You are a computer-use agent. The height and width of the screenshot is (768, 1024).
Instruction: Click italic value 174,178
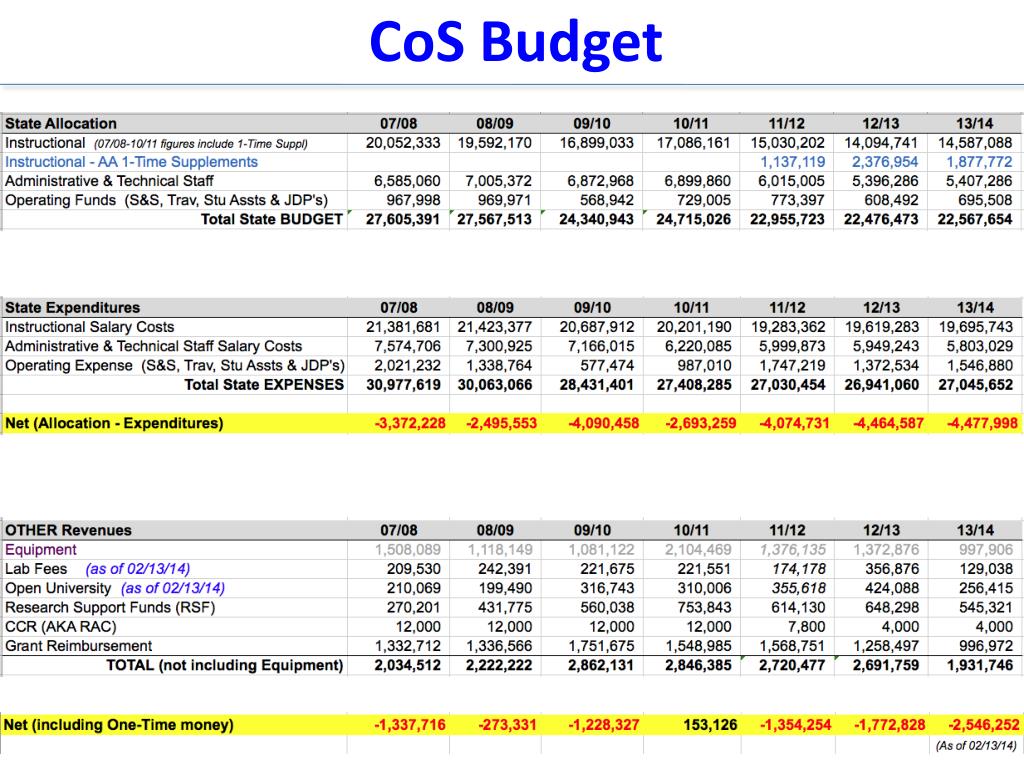click(x=798, y=569)
